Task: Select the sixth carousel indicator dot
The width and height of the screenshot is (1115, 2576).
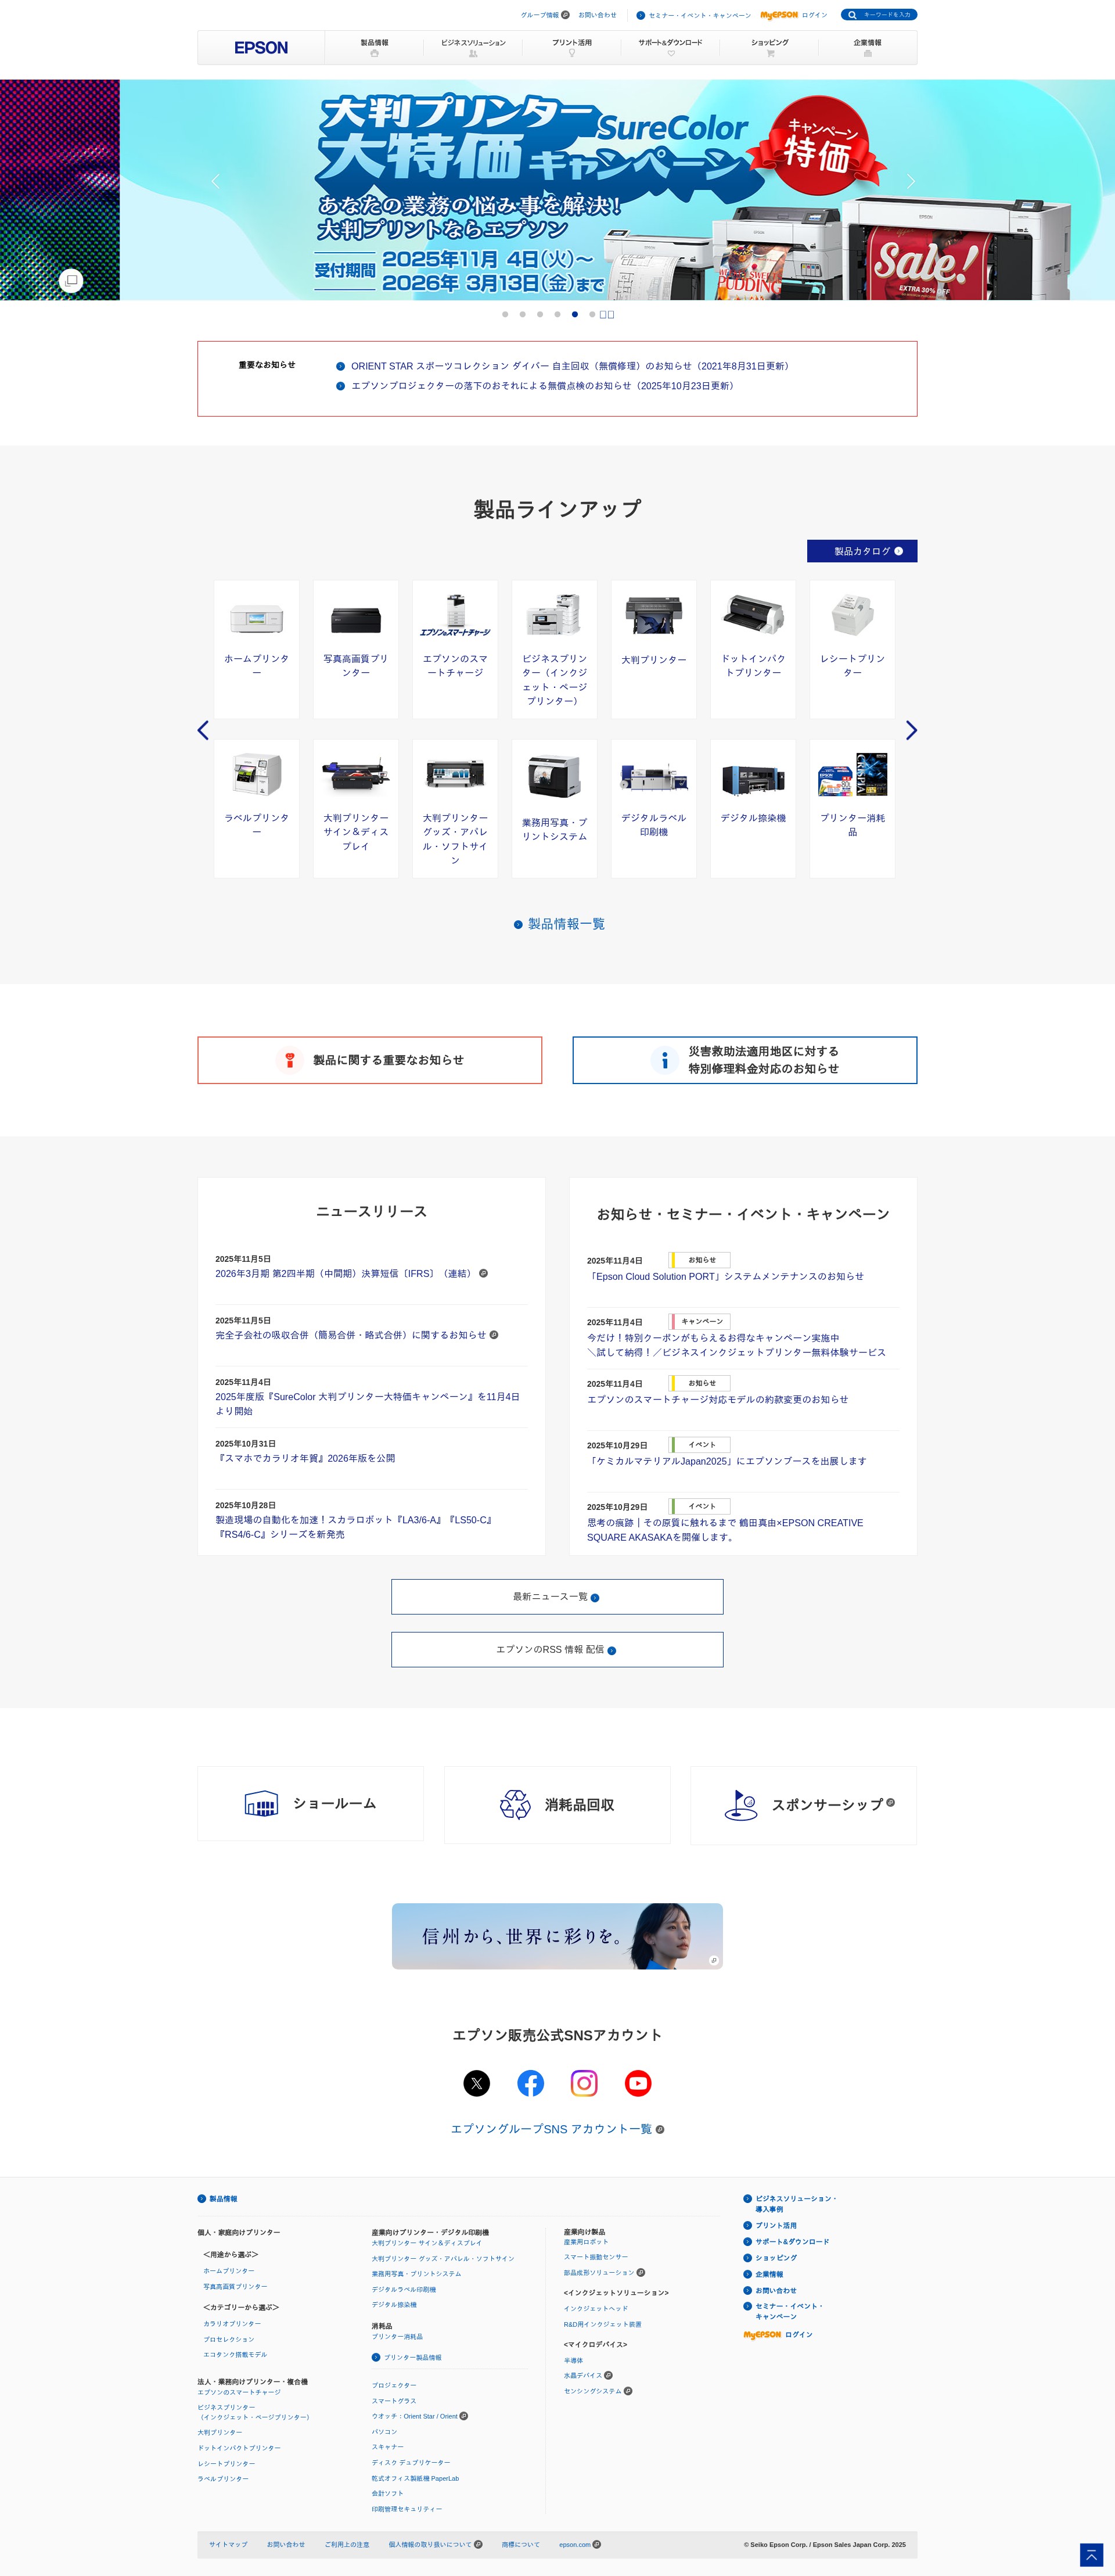Action: click(x=592, y=314)
